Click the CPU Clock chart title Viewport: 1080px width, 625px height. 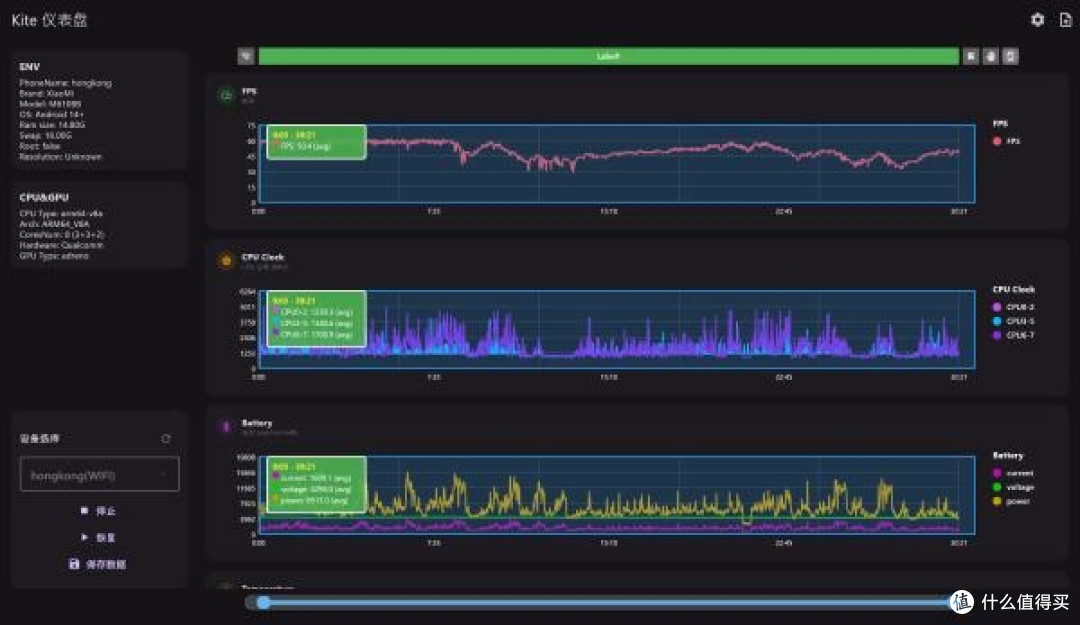(x=262, y=257)
